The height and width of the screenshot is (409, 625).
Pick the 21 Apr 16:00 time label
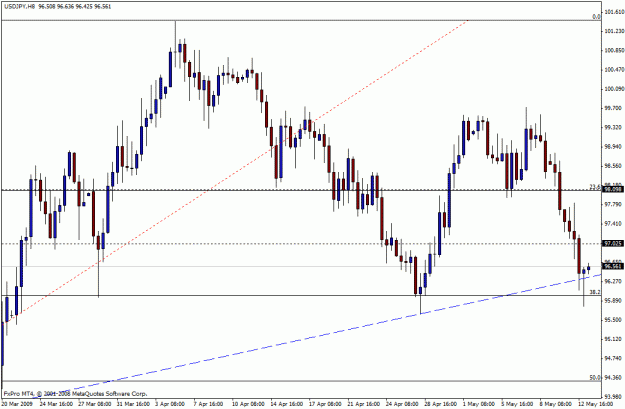point(363,404)
